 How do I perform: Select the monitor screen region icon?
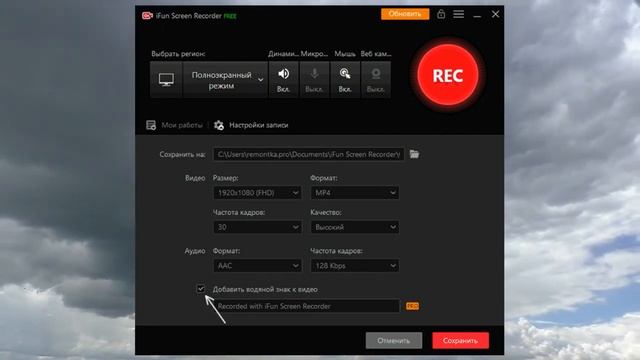(166, 80)
